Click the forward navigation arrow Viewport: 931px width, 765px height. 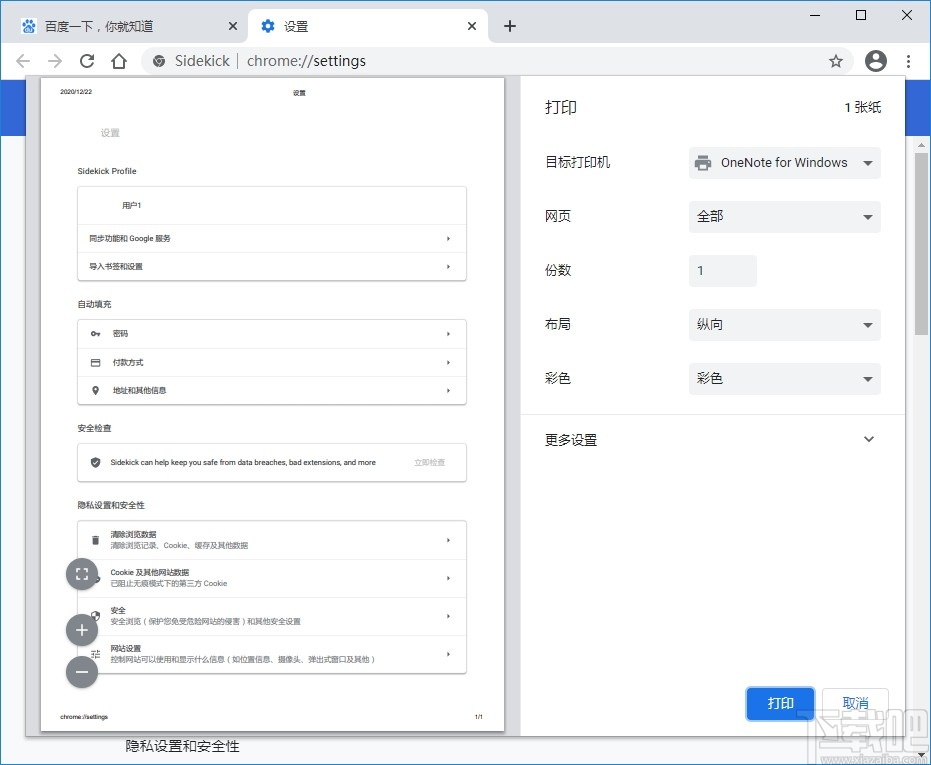(55, 61)
